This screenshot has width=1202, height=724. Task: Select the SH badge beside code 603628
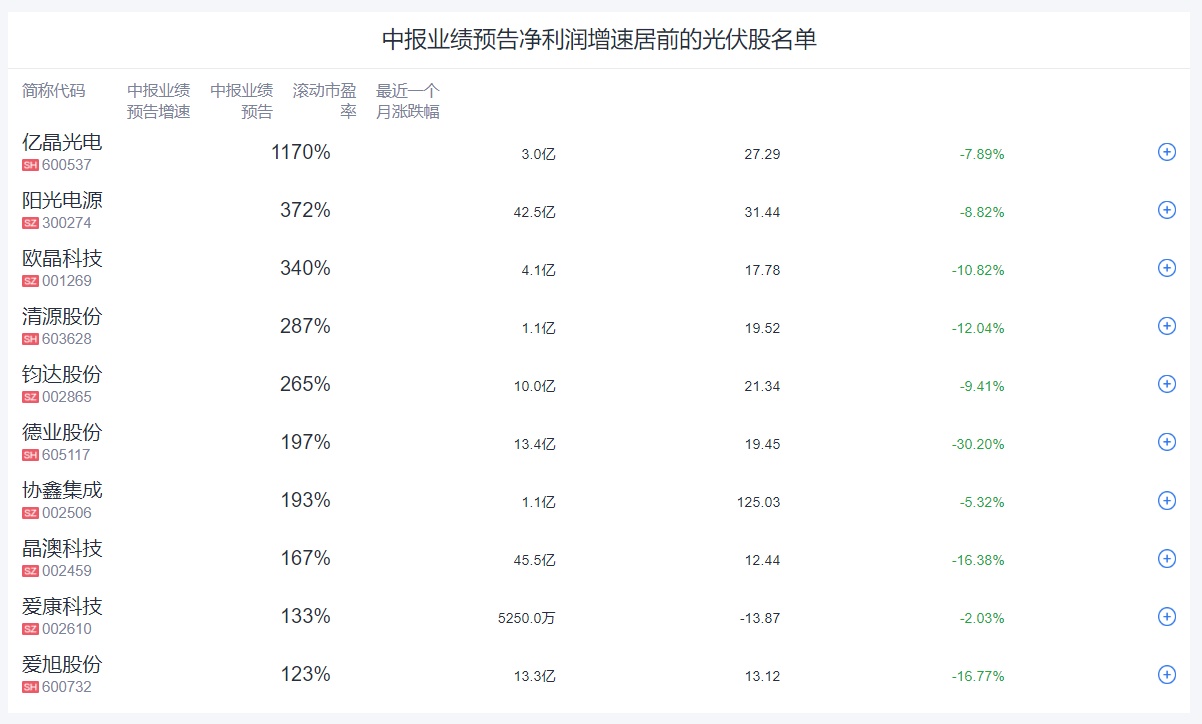30,339
